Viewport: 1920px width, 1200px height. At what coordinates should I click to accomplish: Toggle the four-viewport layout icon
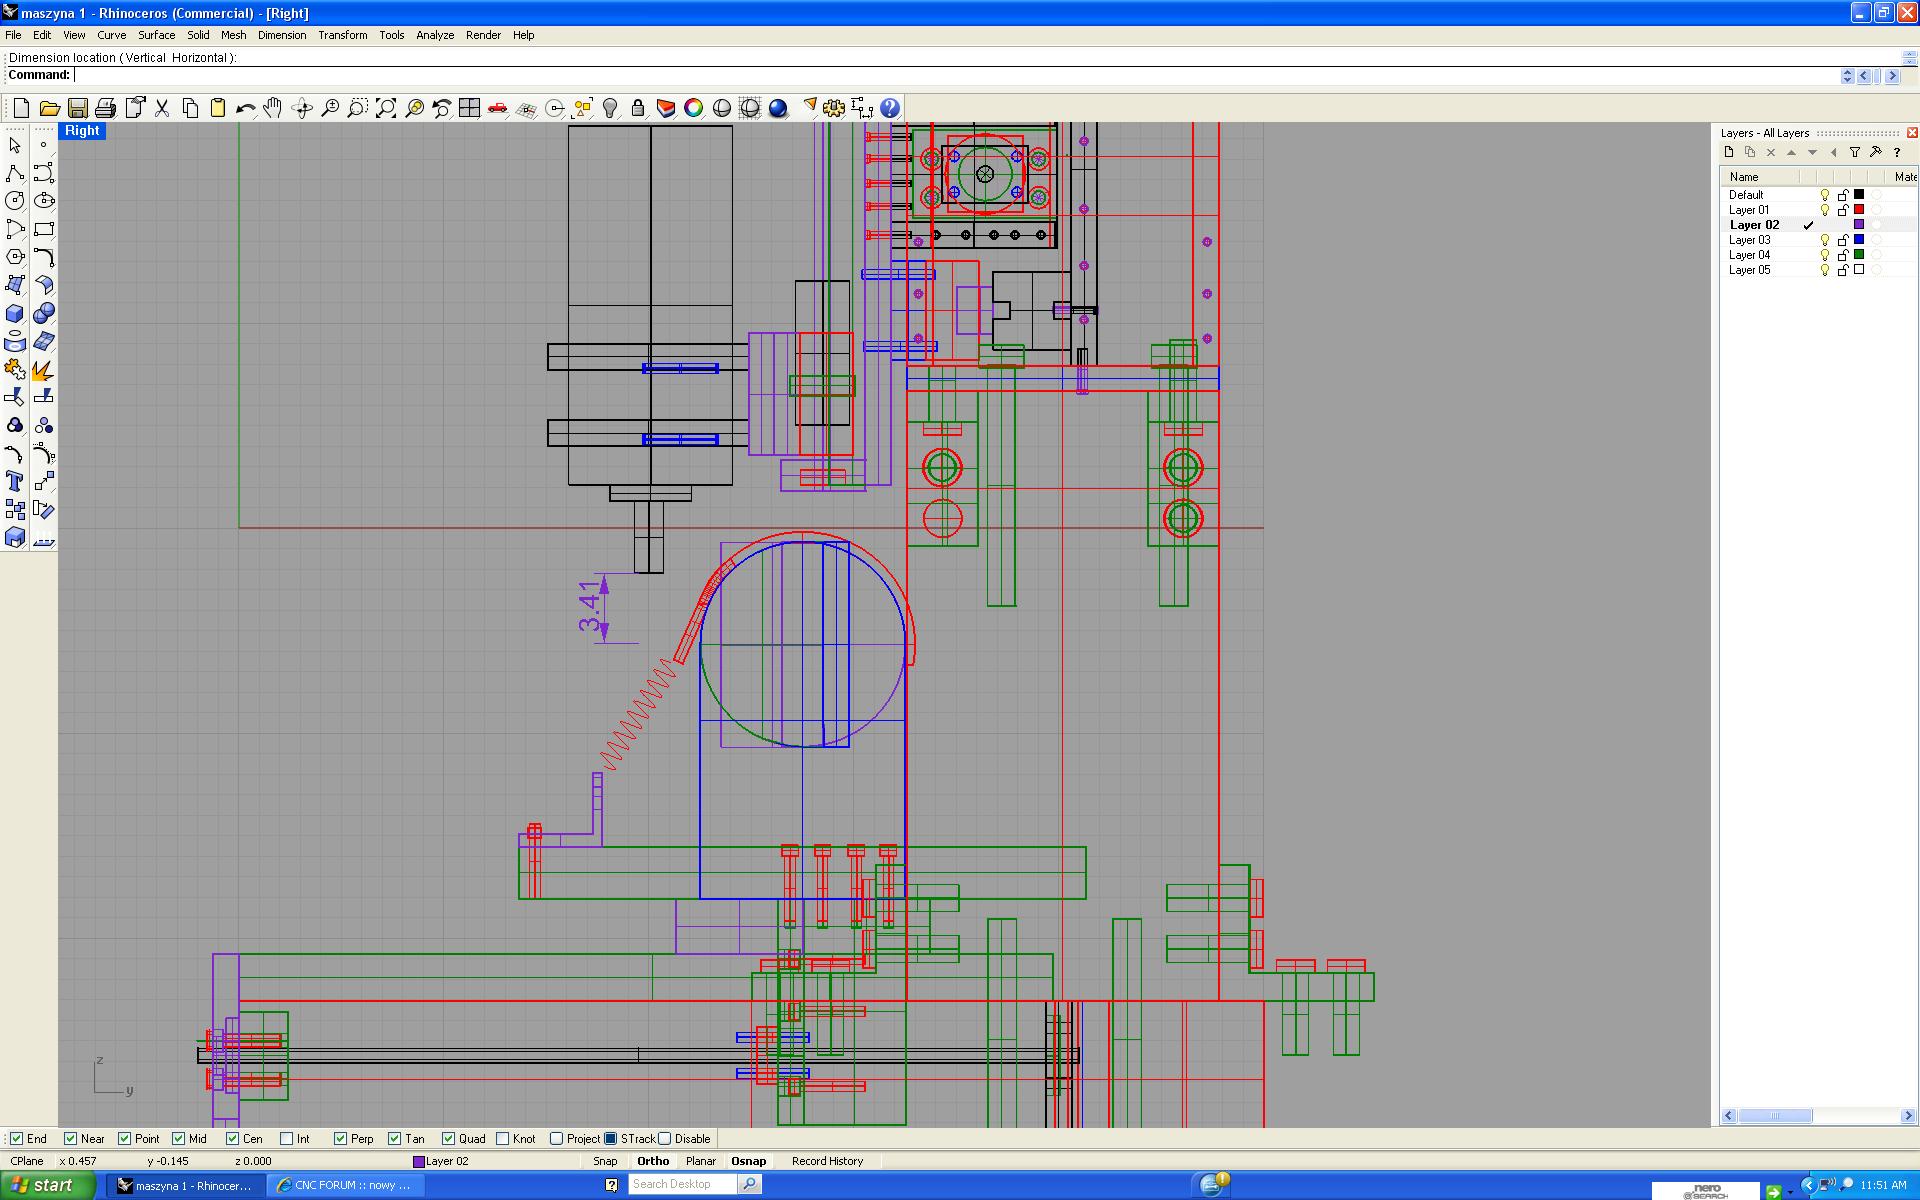click(469, 108)
